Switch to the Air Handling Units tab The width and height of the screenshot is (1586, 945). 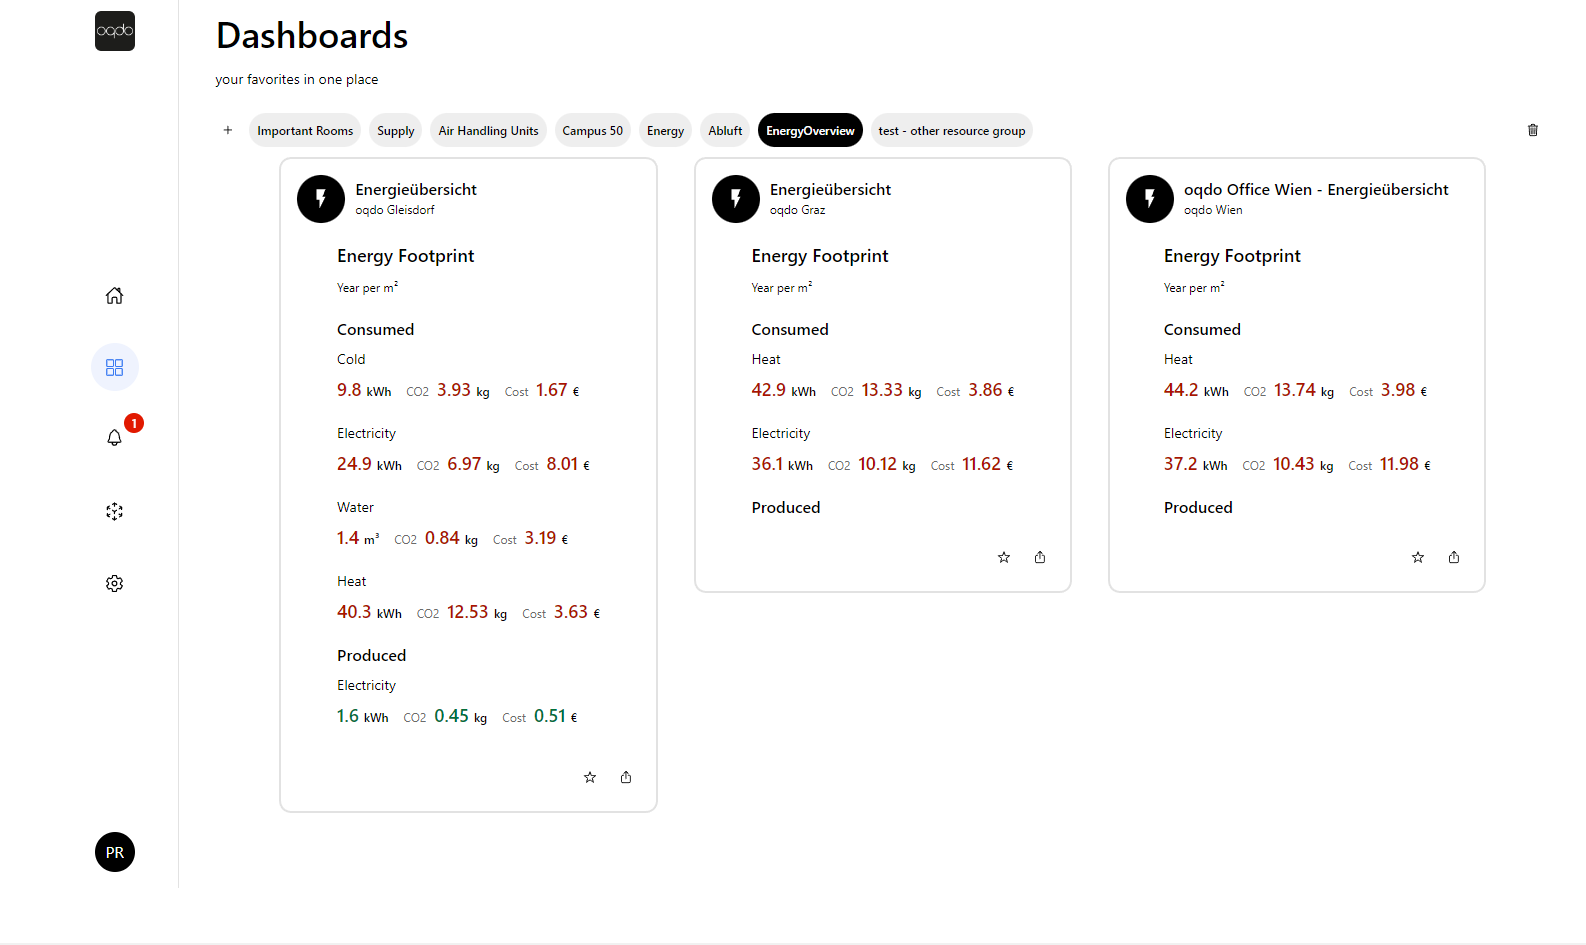point(488,131)
